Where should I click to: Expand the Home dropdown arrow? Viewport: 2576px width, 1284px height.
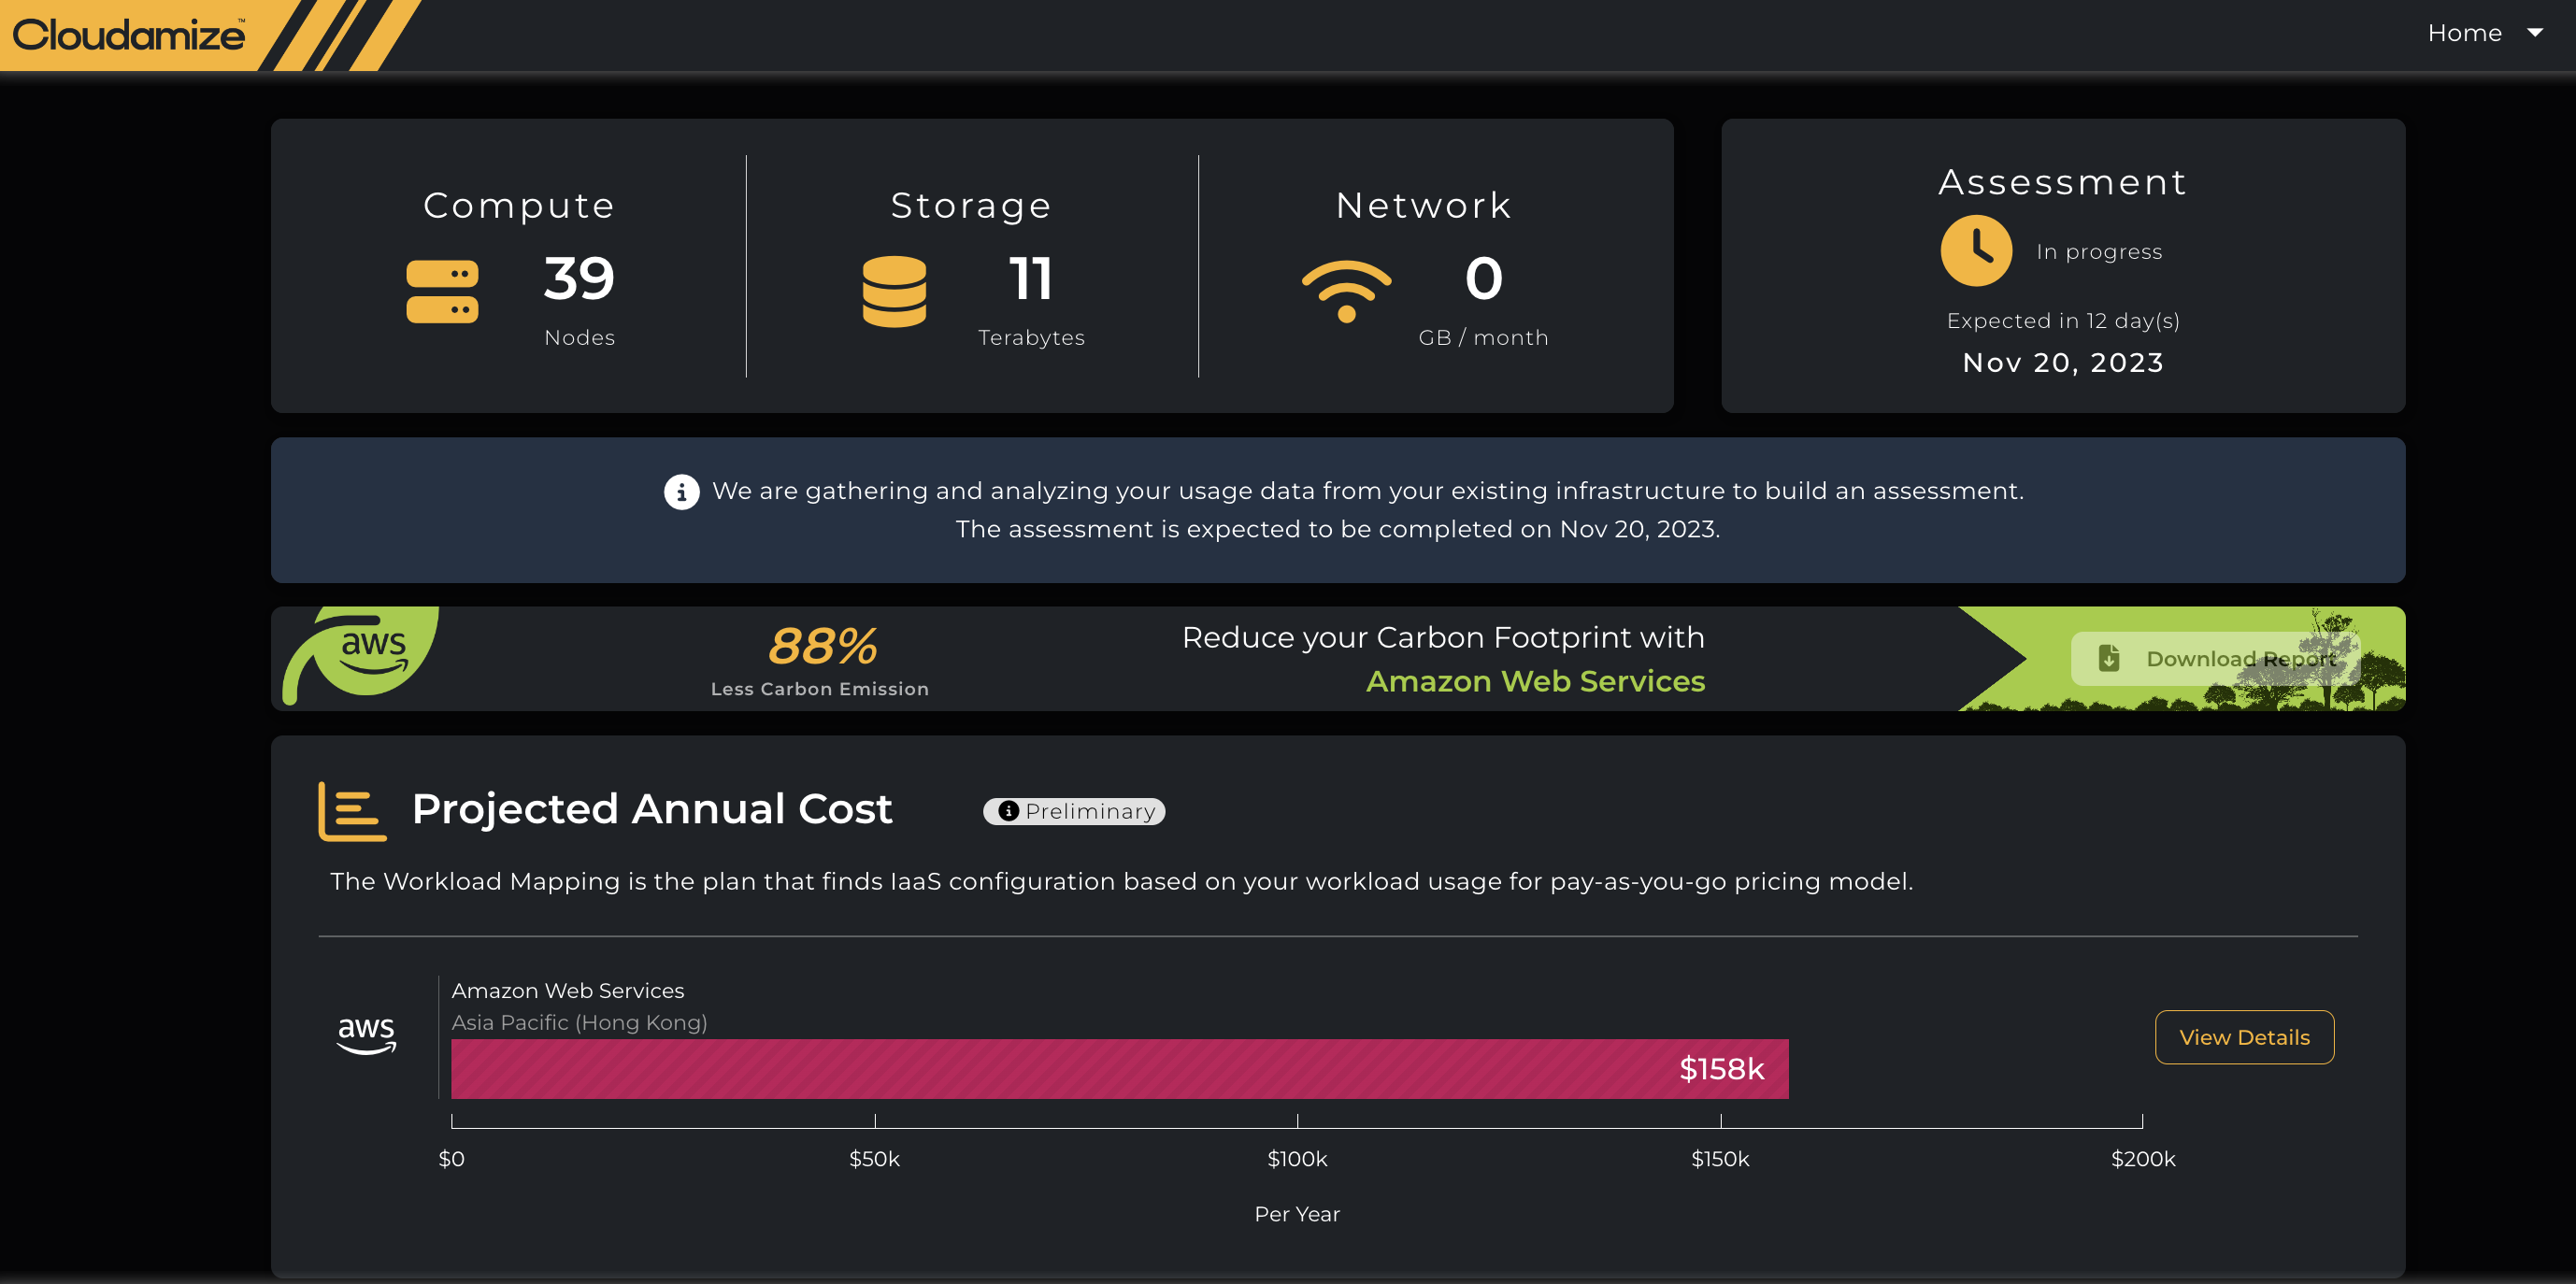(x=2535, y=33)
